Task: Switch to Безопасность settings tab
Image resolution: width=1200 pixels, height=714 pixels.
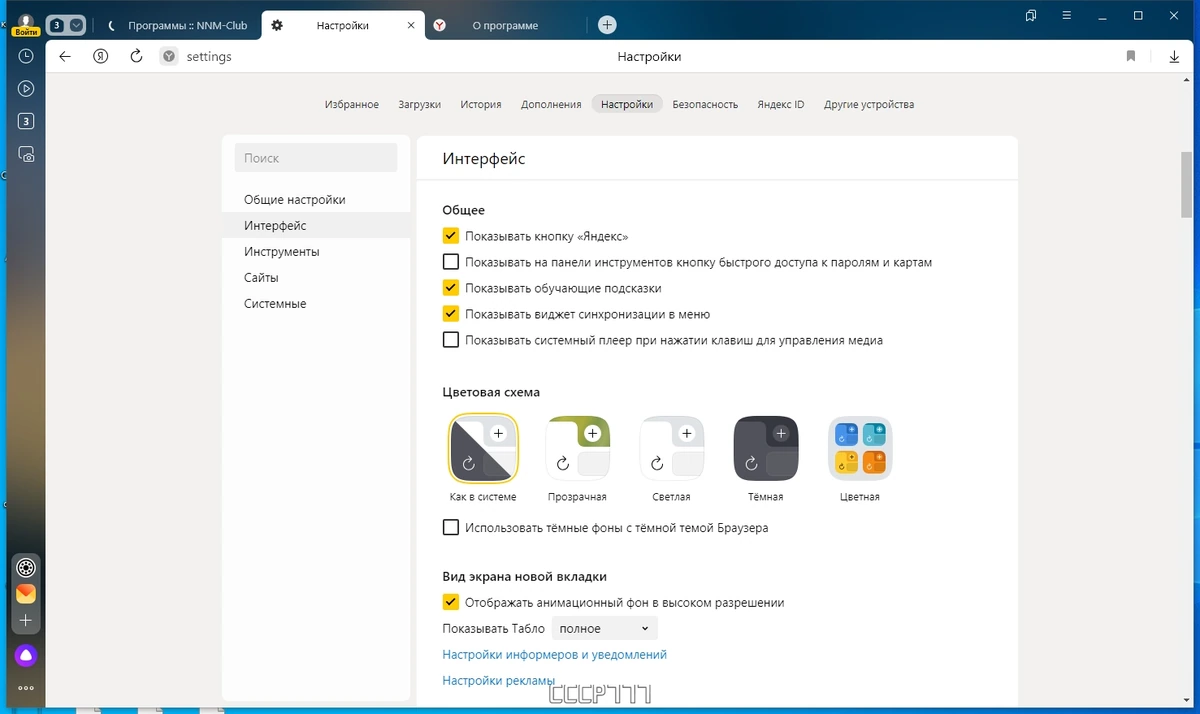Action: [x=705, y=104]
